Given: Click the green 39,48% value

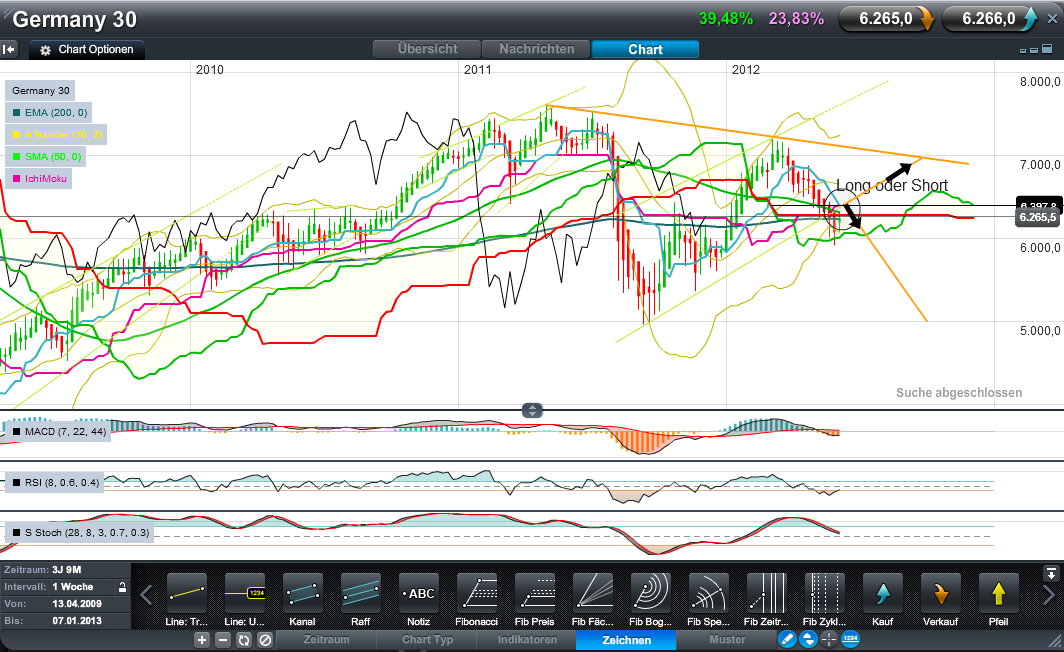Looking at the screenshot, I should [726, 19].
